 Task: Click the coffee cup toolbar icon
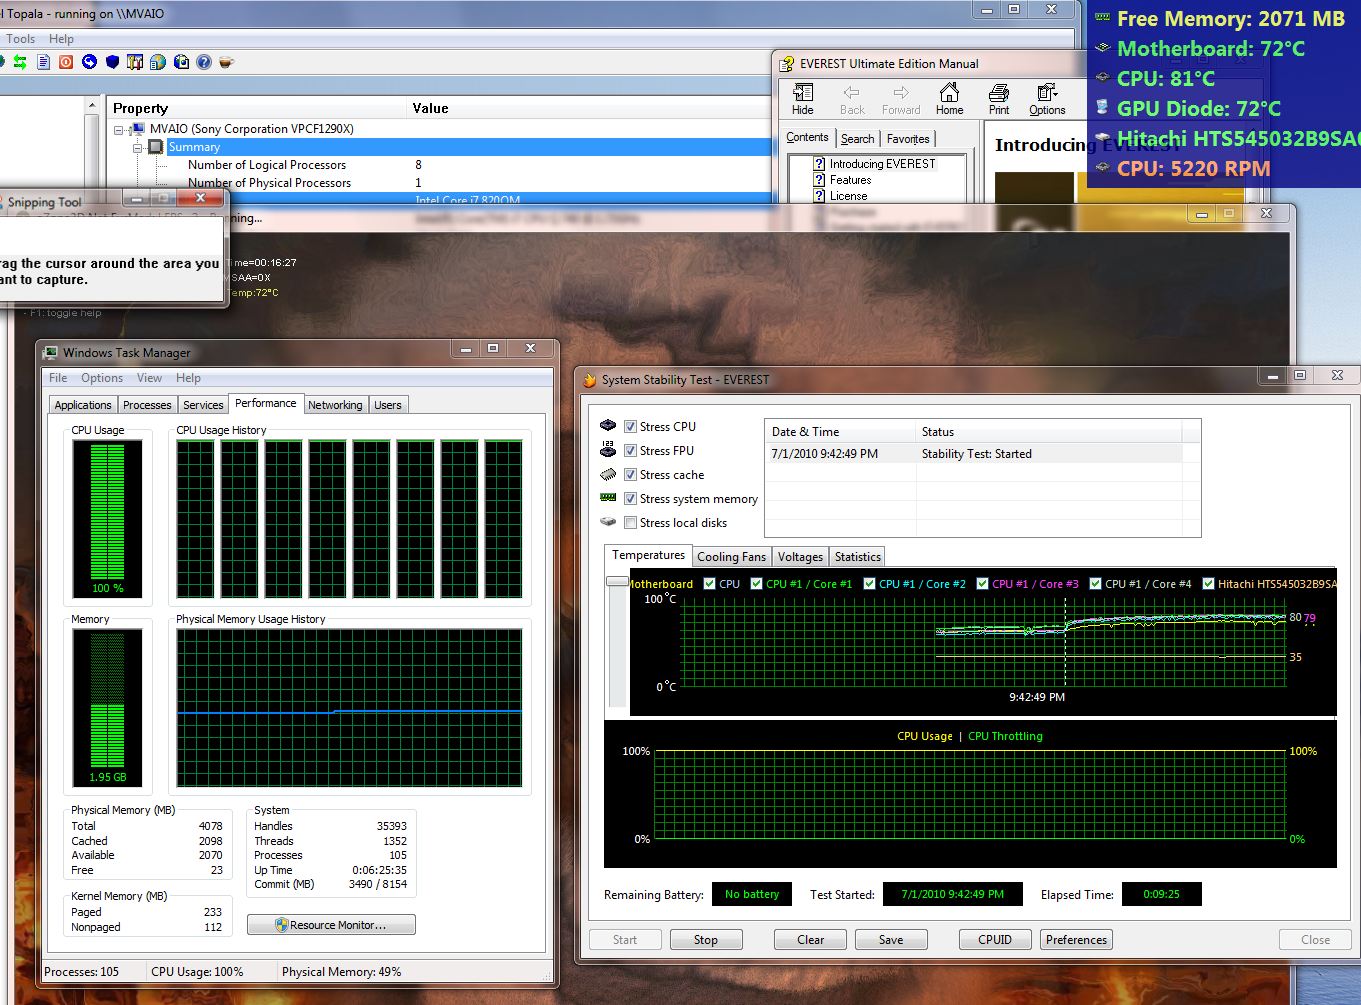pyautogui.click(x=227, y=62)
